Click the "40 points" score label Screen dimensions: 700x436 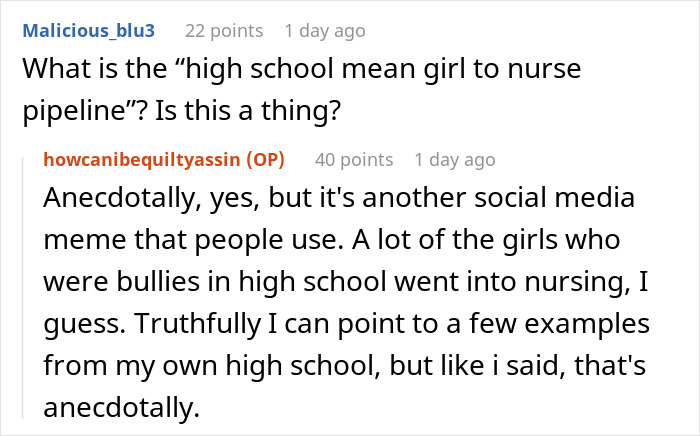click(354, 159)
